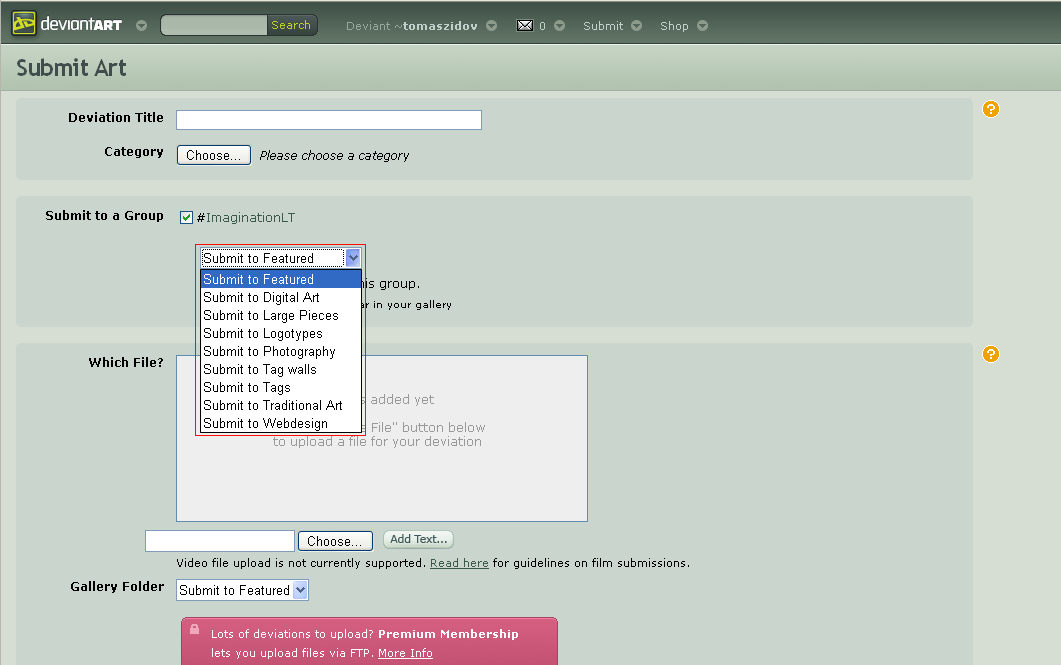Viewport: 1061px width, 665px height.
Task: Click the help icon beside Deviation Title
Action: click(x=991, y=109)
